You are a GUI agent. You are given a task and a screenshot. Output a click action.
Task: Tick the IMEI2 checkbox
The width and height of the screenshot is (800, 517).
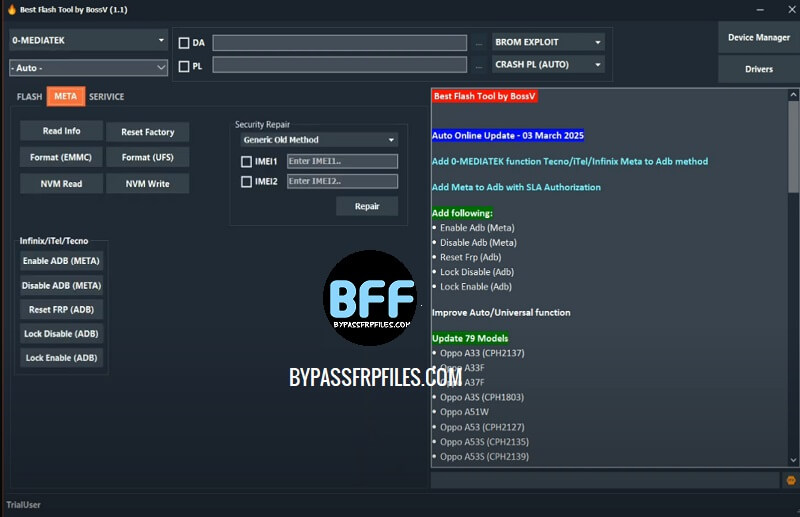point(247,182)
